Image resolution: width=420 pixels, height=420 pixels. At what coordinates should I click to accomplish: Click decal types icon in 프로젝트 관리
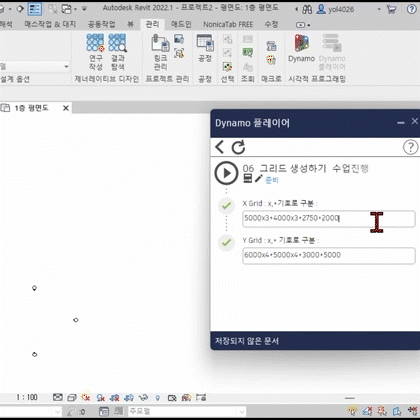[x=179, y=53]
